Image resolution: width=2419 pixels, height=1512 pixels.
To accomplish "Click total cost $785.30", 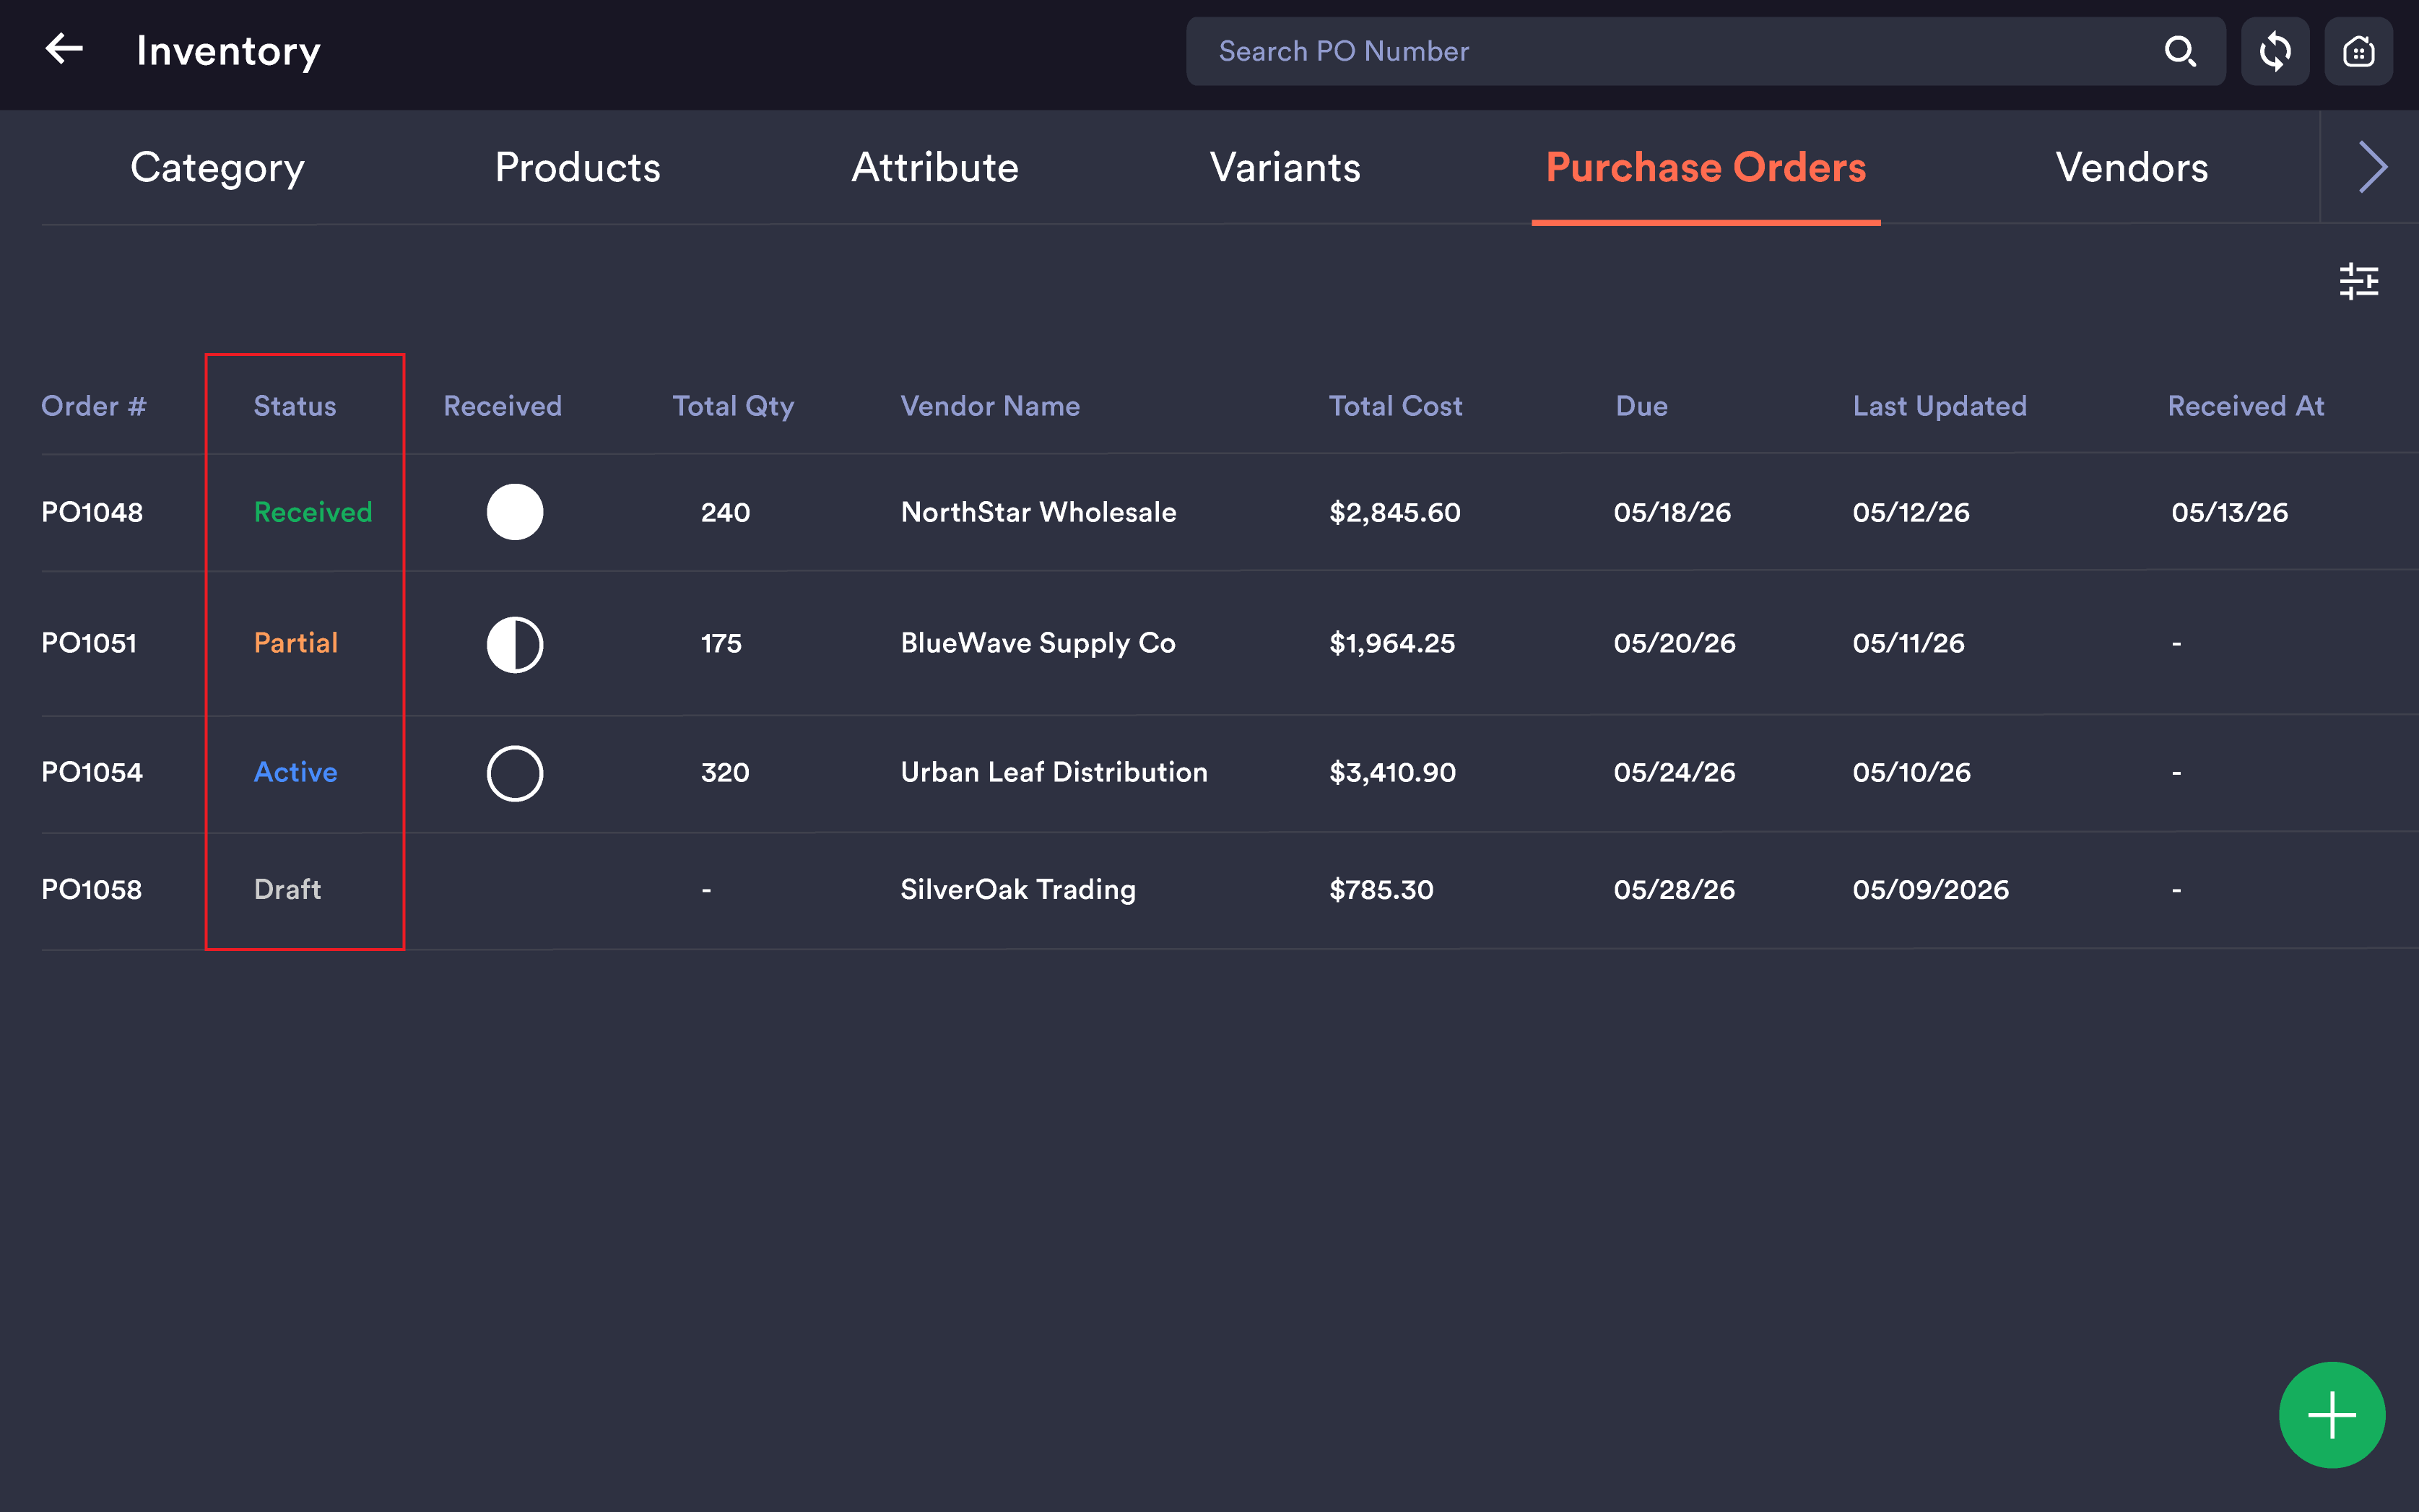I will coord(1381,889).
